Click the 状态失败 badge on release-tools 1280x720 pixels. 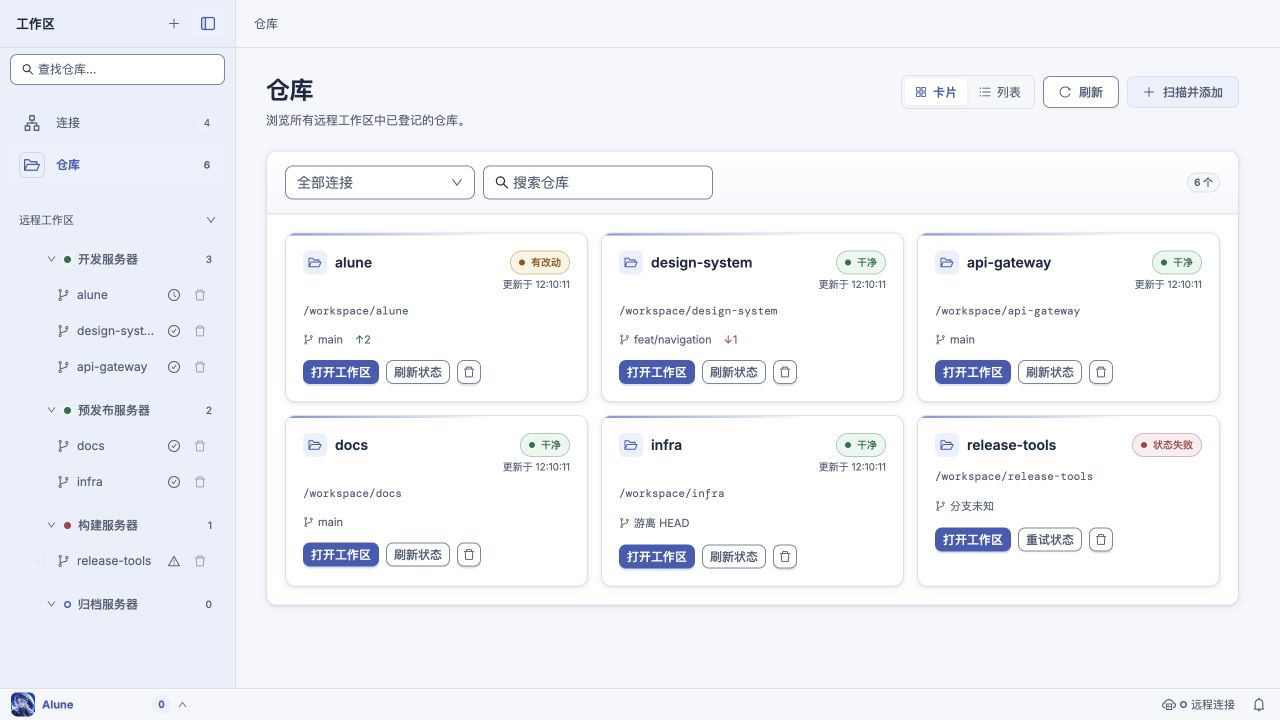tap(1167, 445)
